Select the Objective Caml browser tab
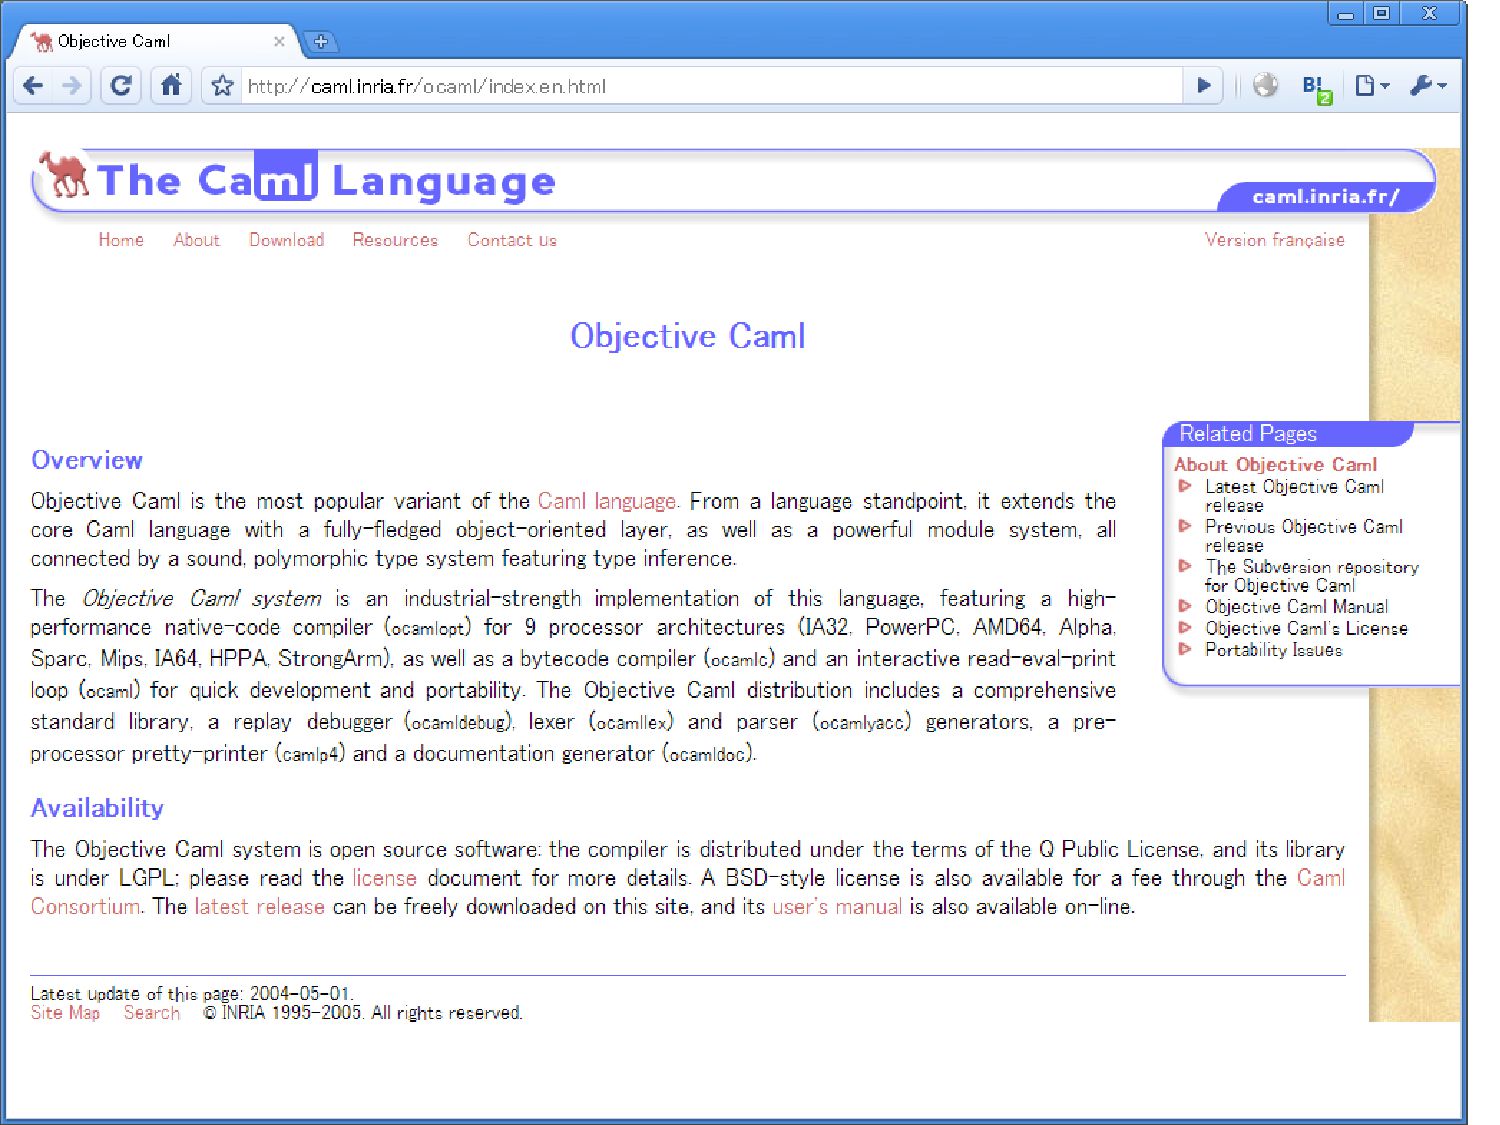The height and width of the screenshot is (1125, 1500). coord(155,41)
